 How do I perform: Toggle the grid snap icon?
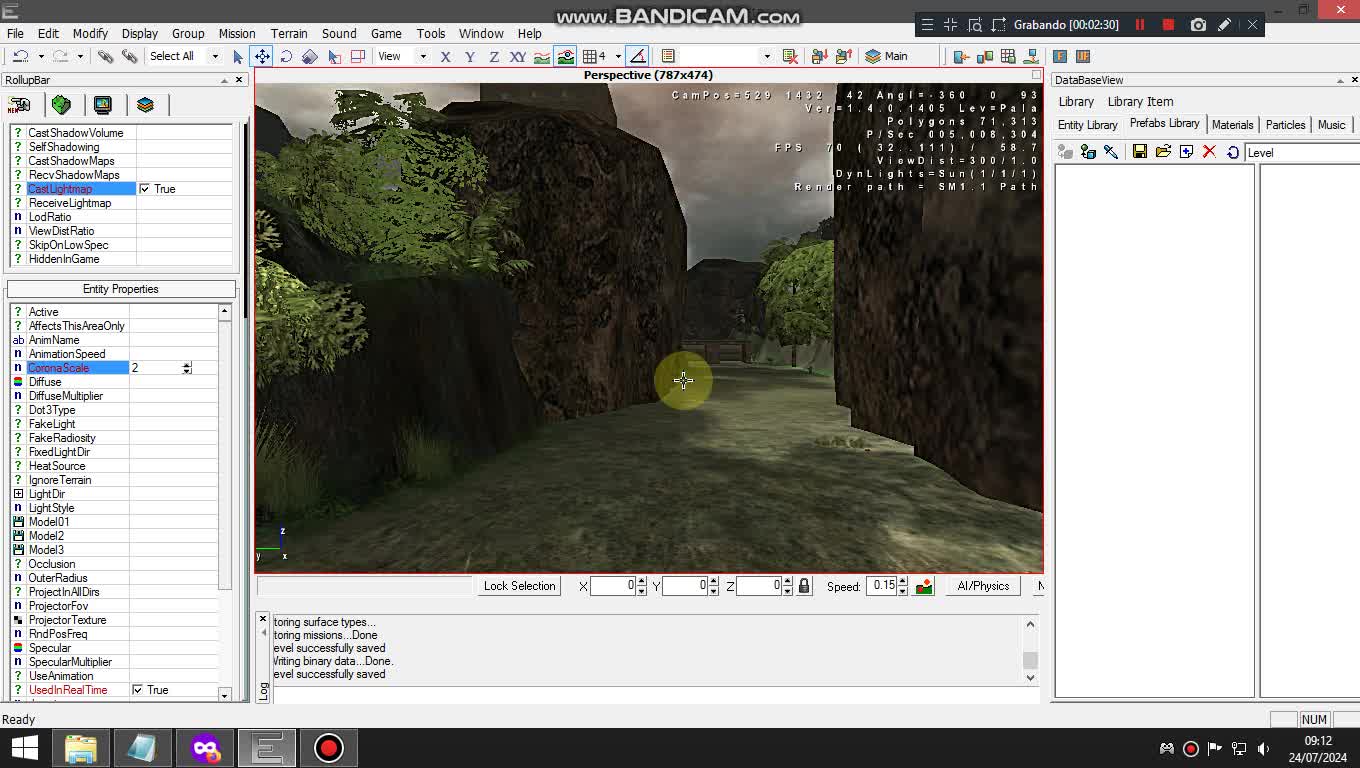pos(591,56)
